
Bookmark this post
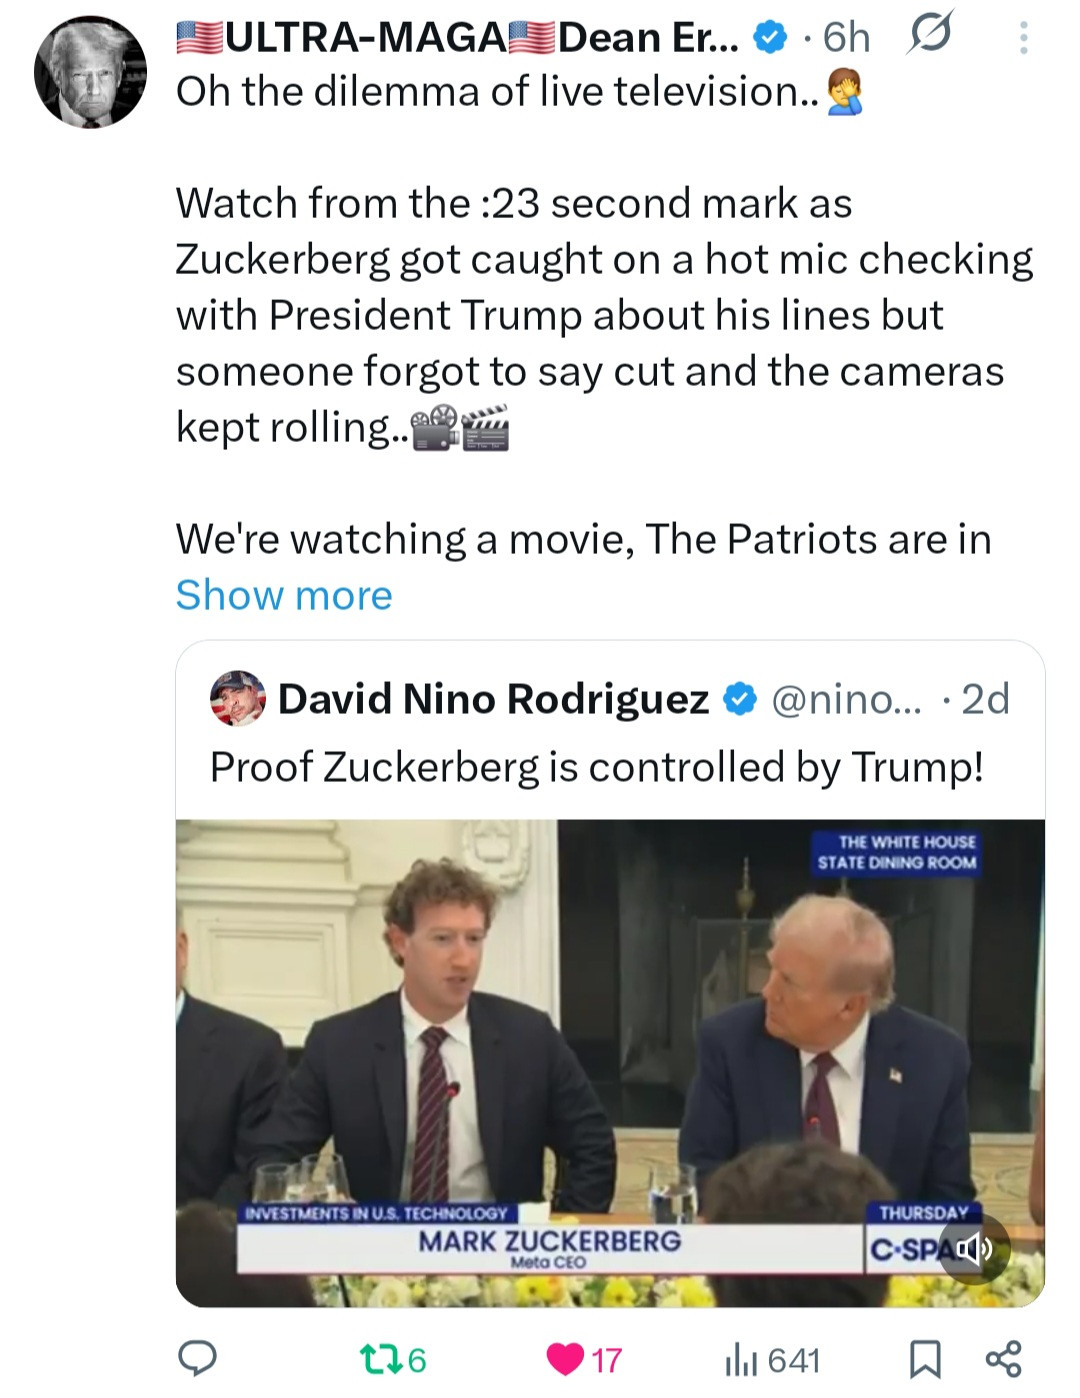(924, 1359)
